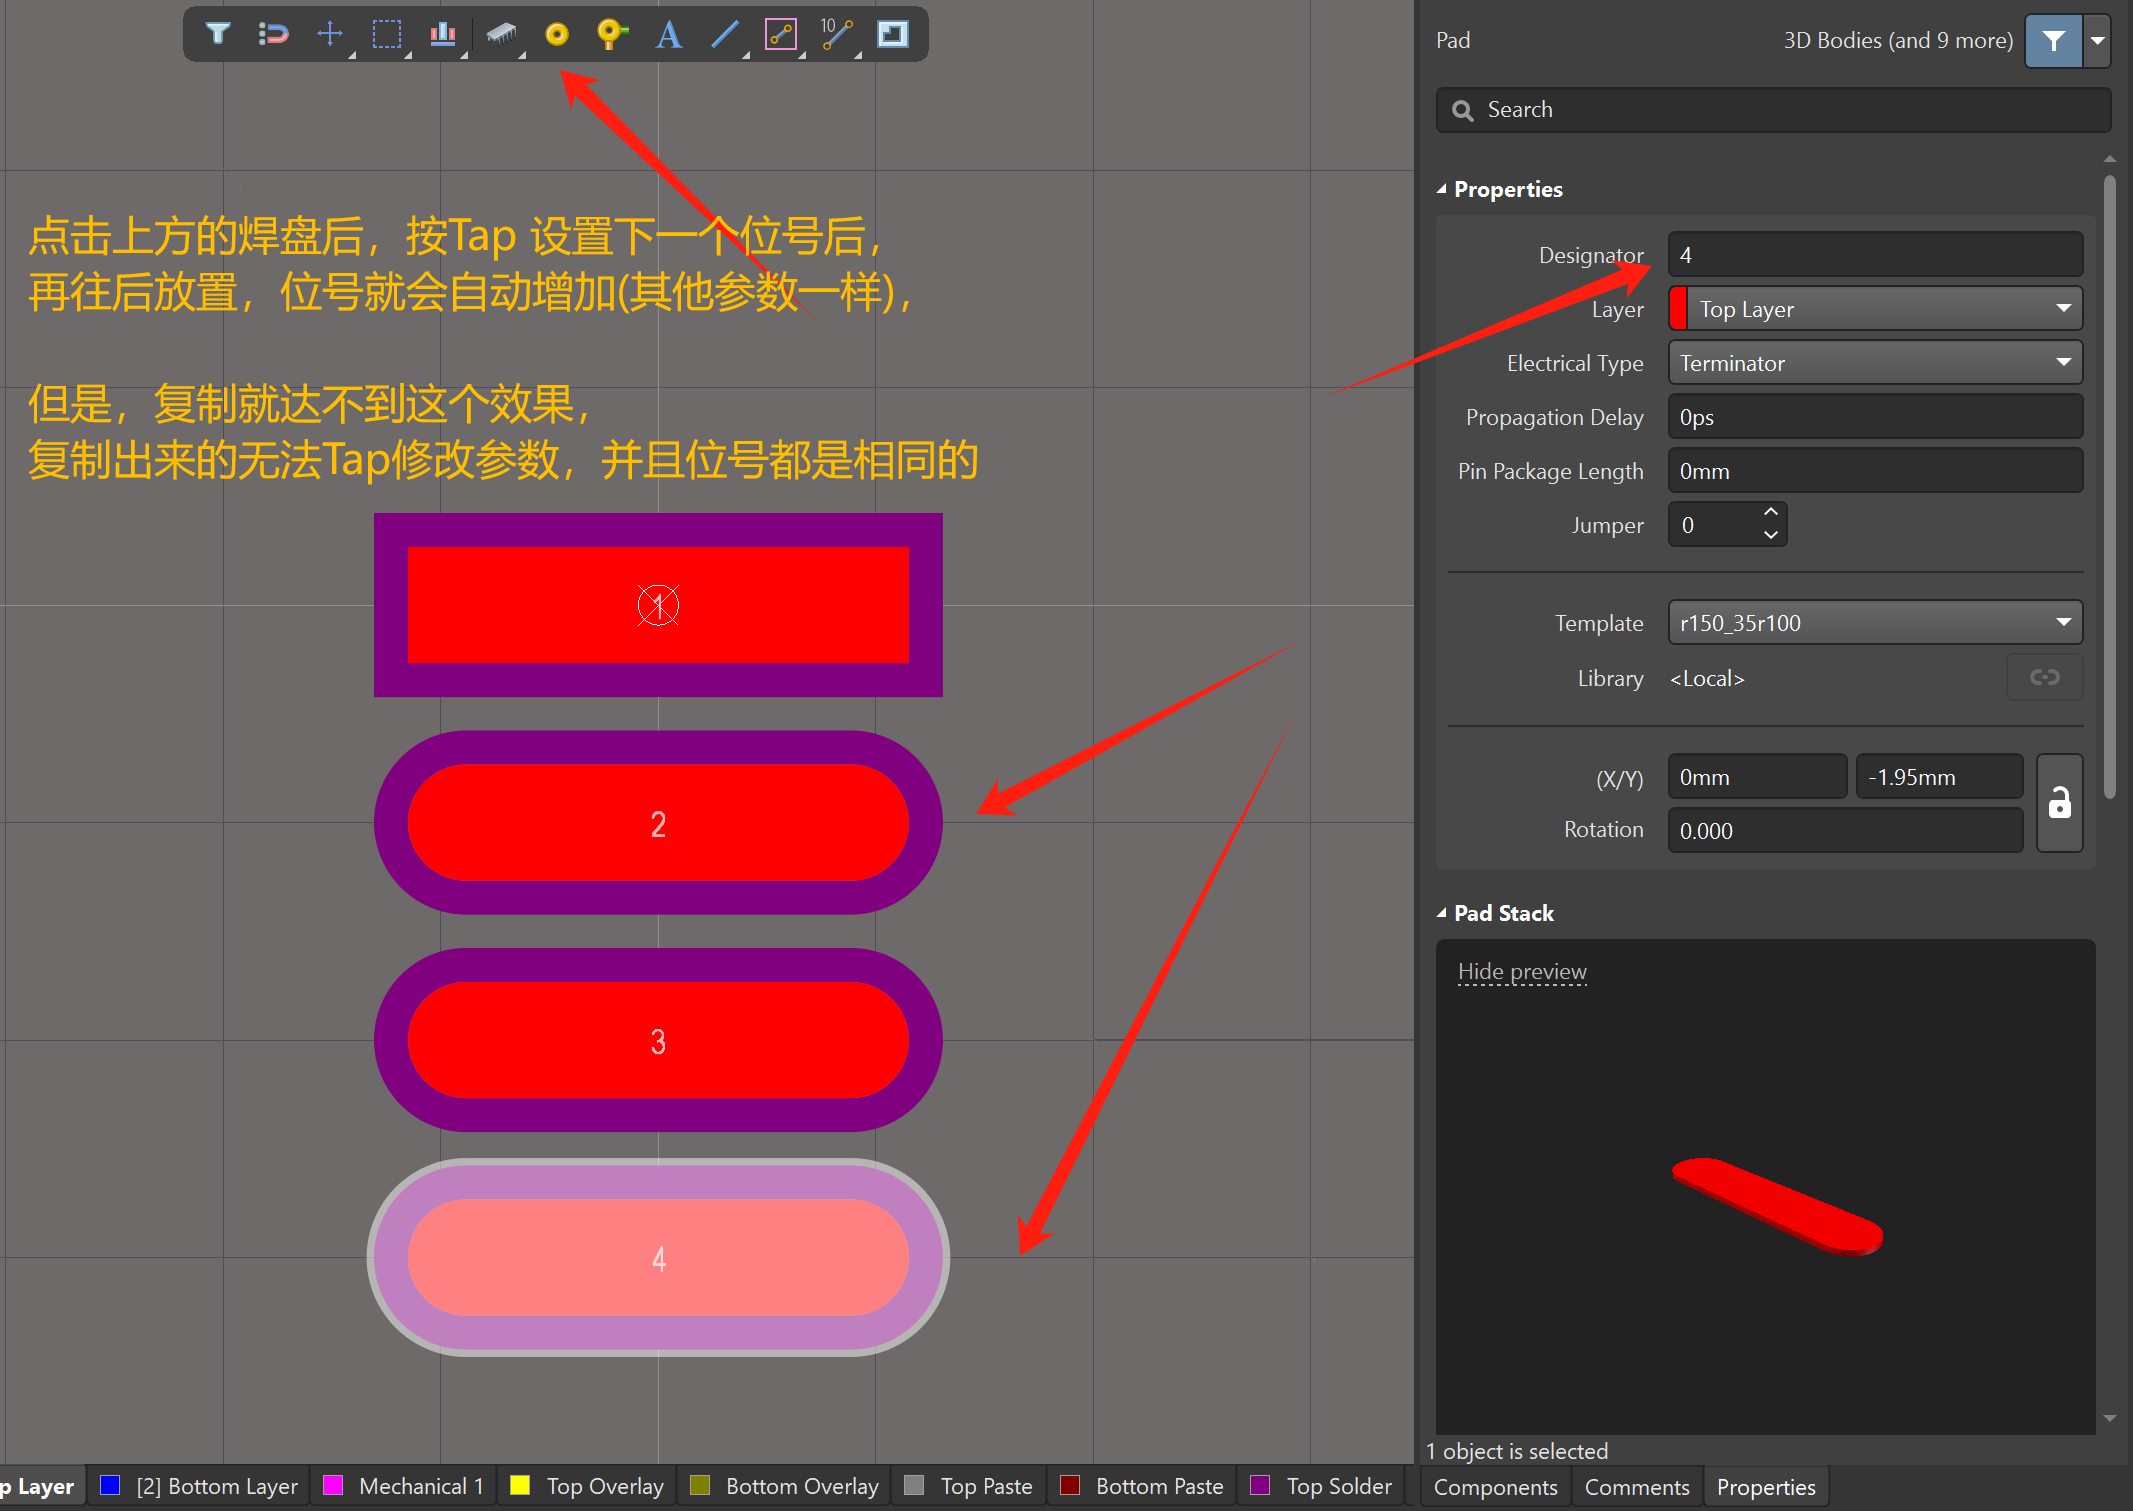Select the Place Line tool
This screenshot has width=2133, height=1511.
[725, 35]
